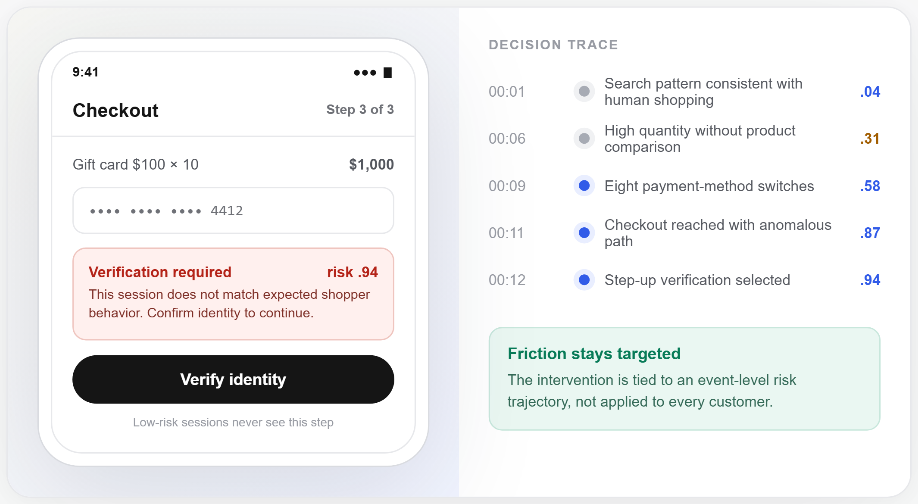Image resolution: width=918 pixels, height=504 pixels.
Task: Select the Step 3 of 3 indicator
Action: [x=360, y=109]
